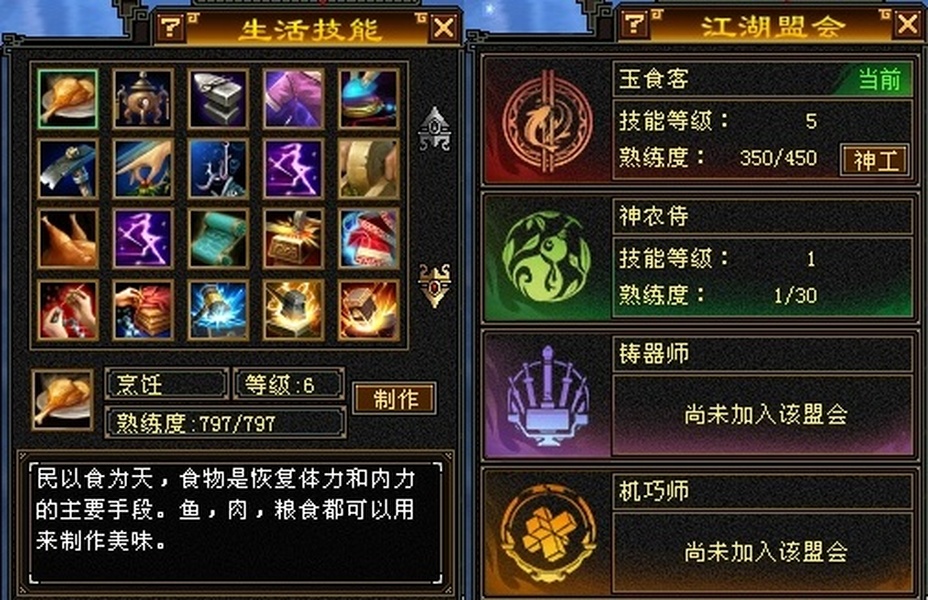Close the 生活技能 window
The height and width of the screenshot is (600, 928).
click(x=444, y=27)
